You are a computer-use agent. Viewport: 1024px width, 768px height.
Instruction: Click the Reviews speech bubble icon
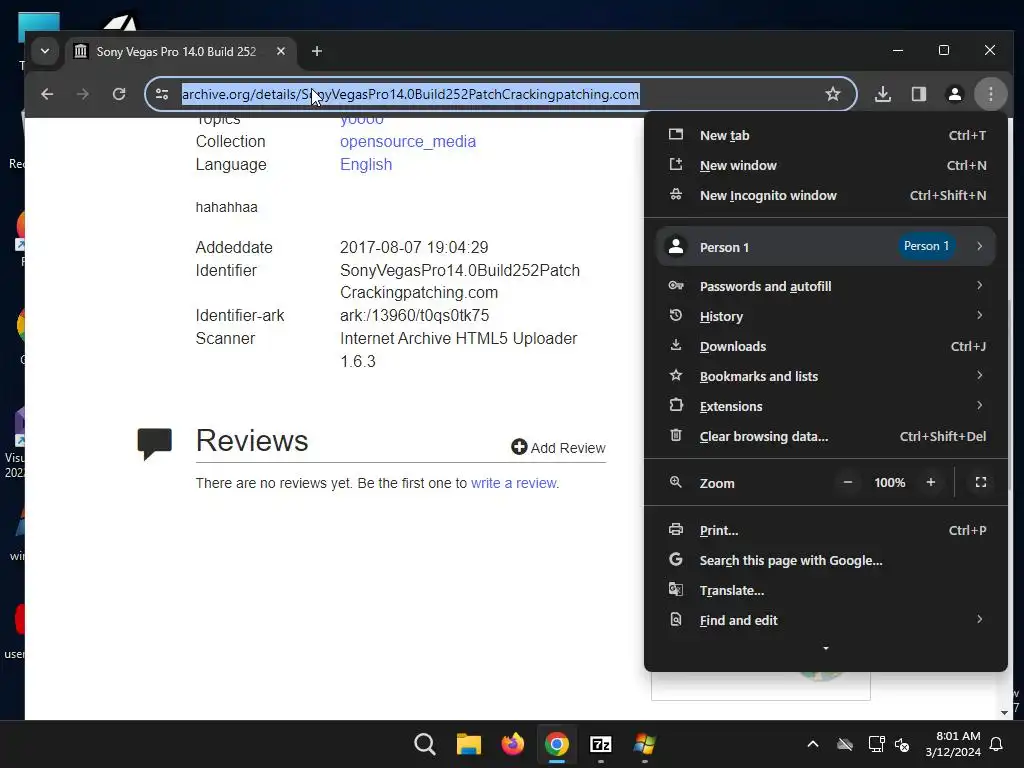pos(155,444)
